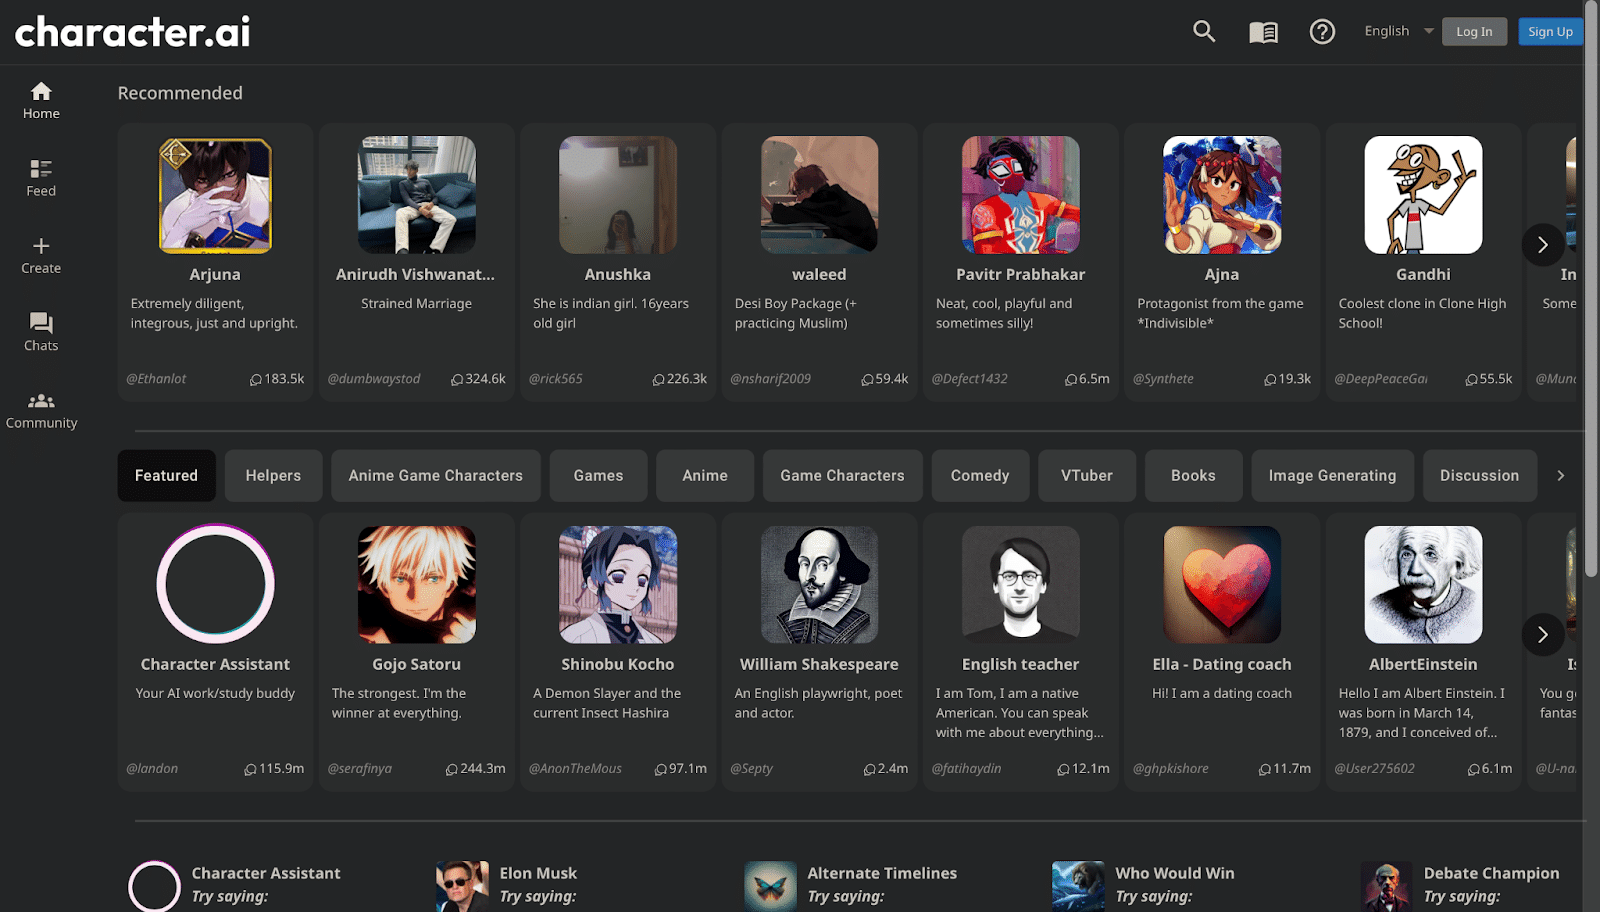Open creator link @Ethanlot
Screen dimensions: 1600x912
point(156,379)
